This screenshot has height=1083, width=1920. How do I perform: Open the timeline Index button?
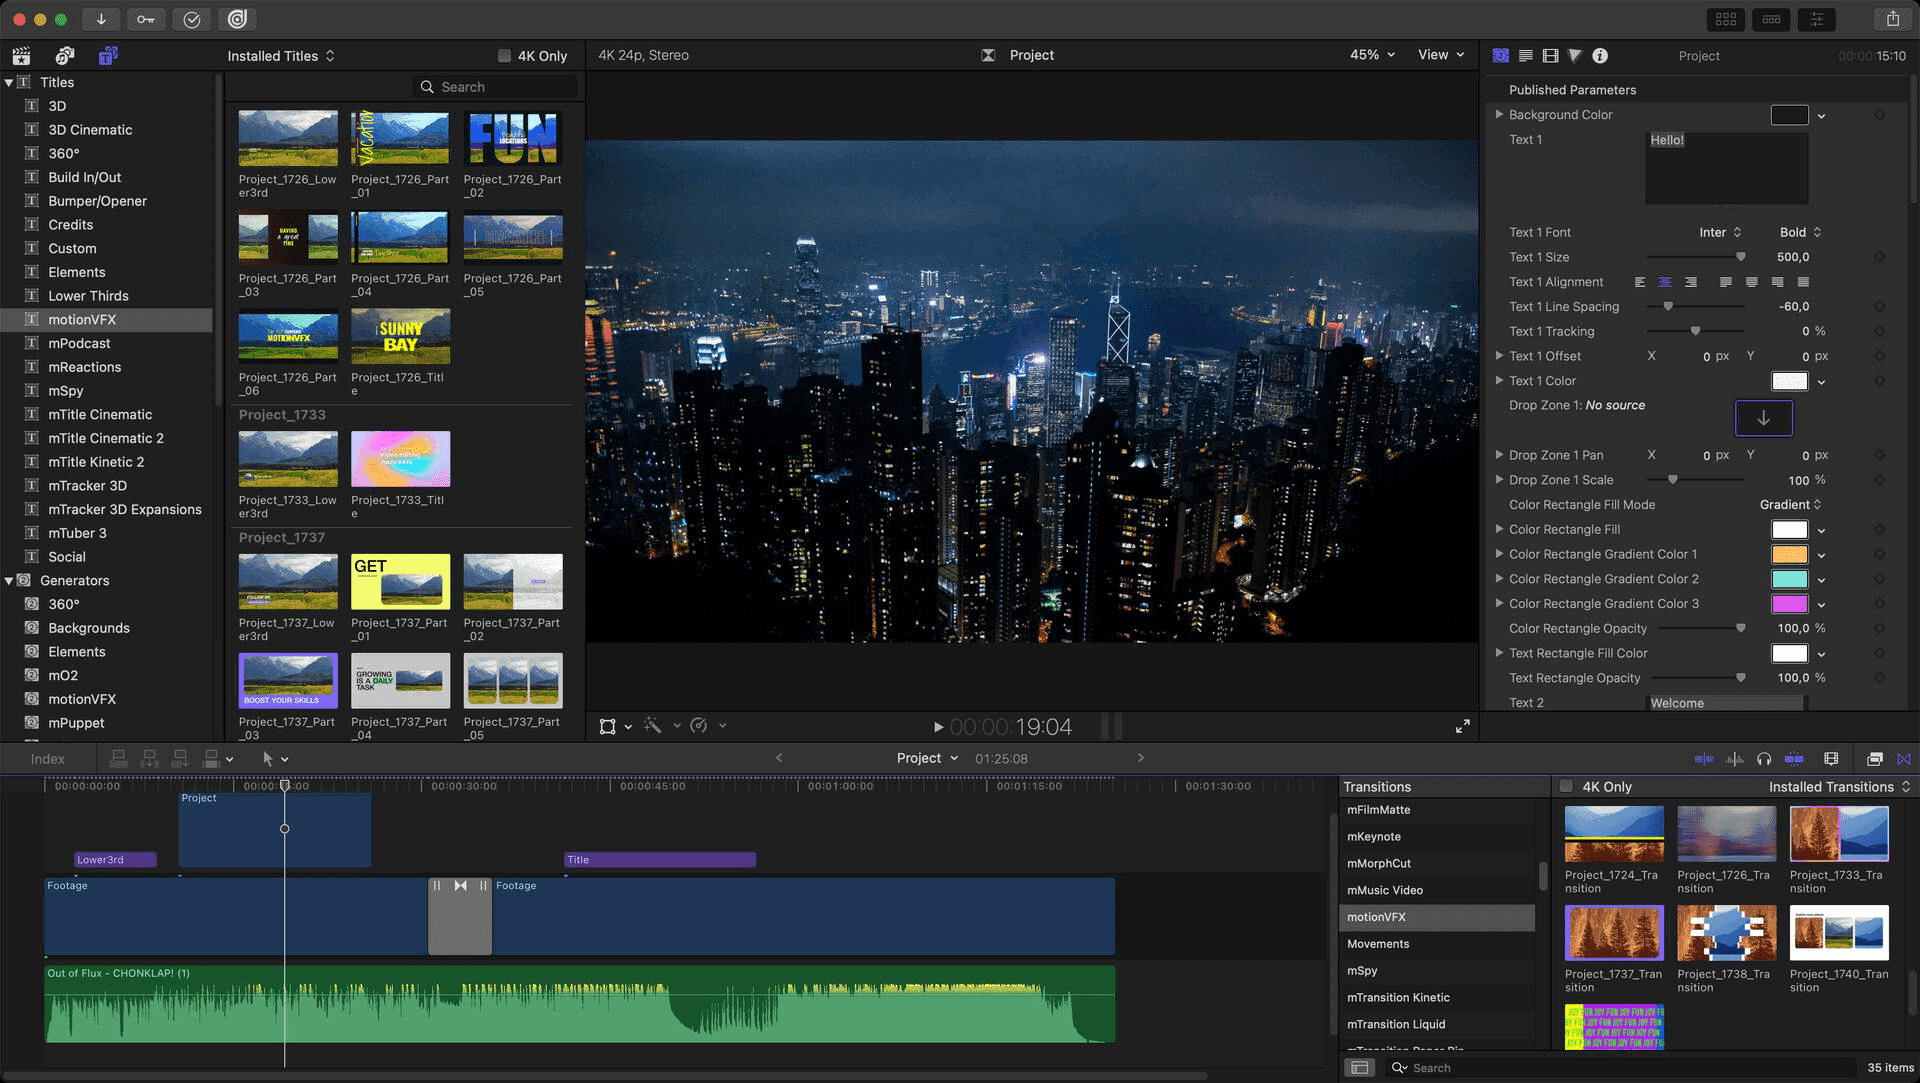(47, 759)
